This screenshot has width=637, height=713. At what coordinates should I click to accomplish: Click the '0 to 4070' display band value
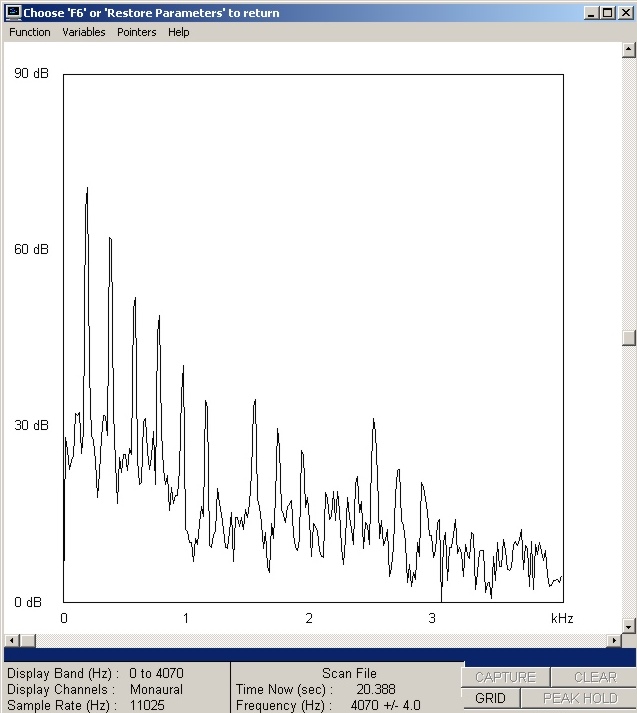pyautogui.click(x=156, y=673)
